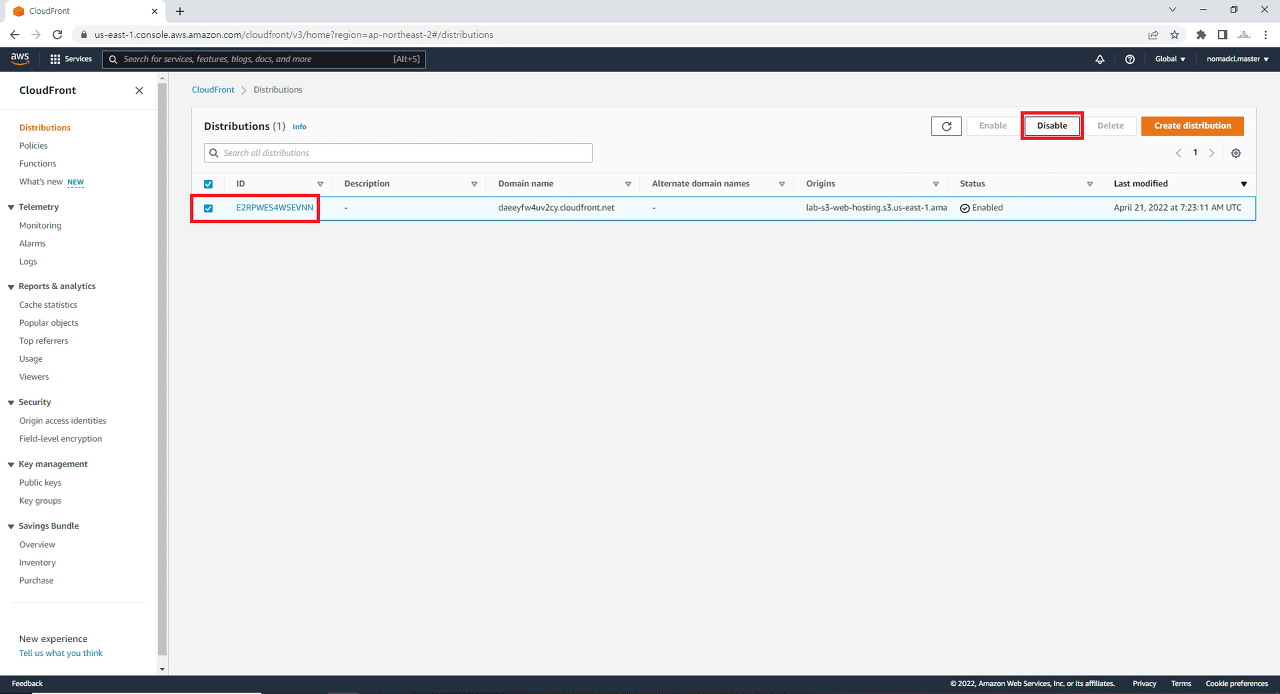
Task: Open the nomadcl.master account dropdown
Action: tap(1236, 59)
